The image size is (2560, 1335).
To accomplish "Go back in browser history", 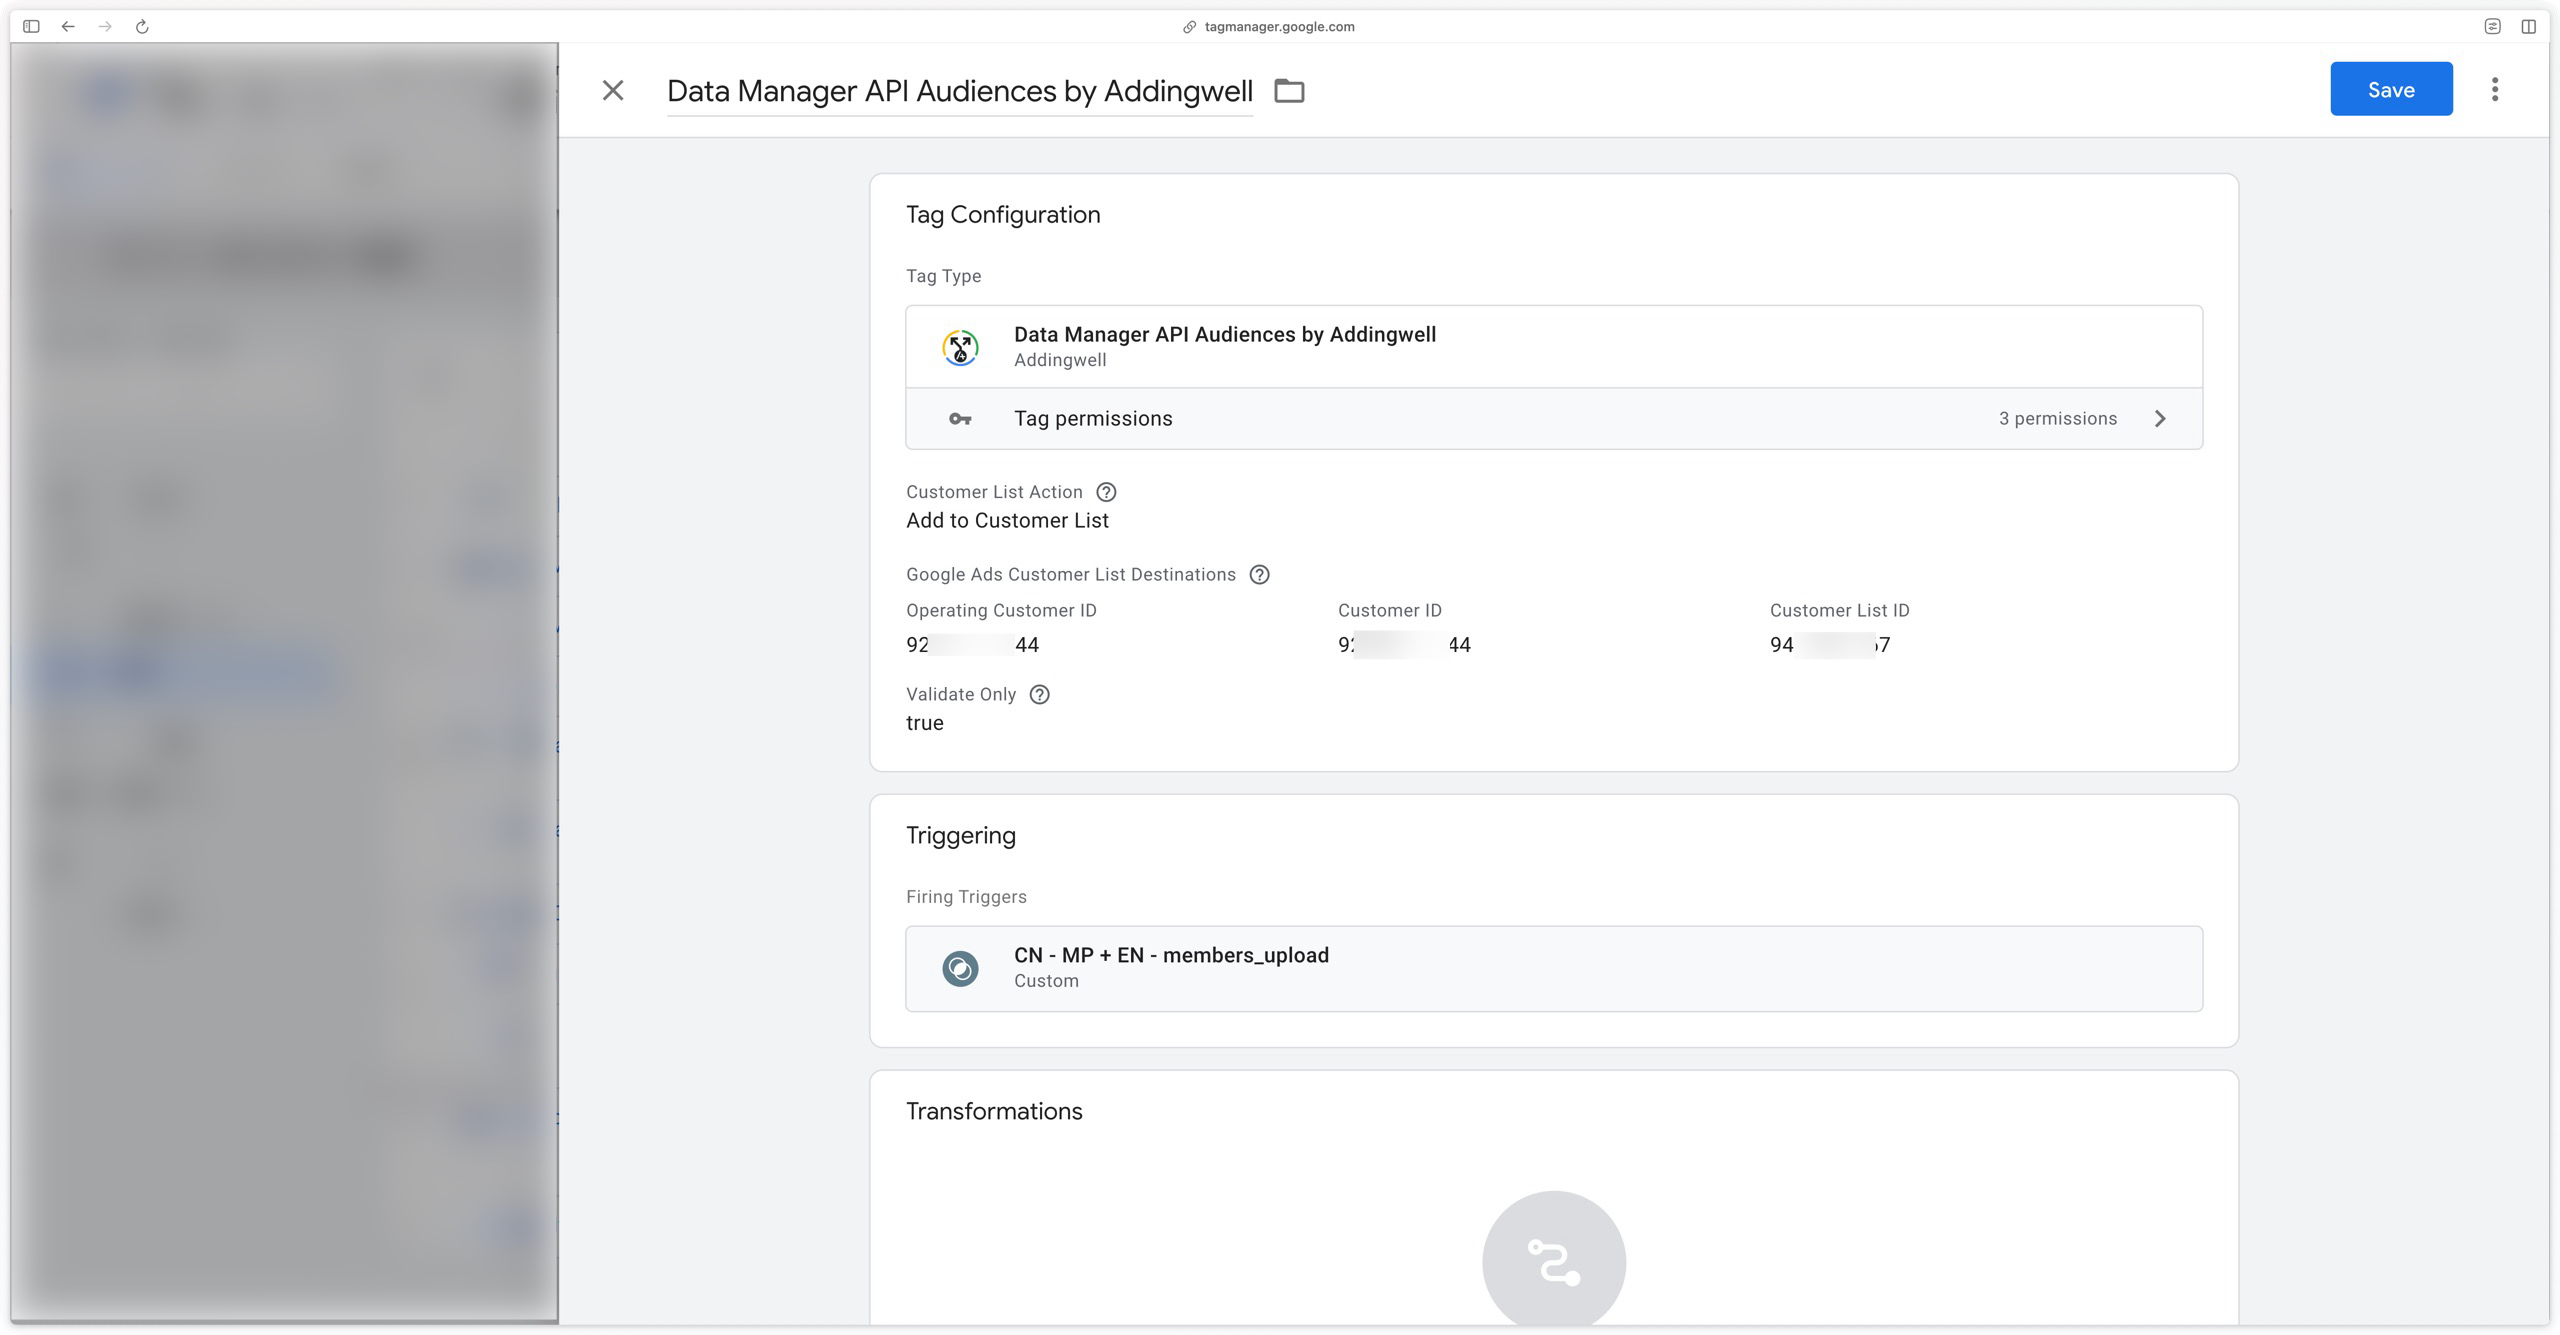I will pyautogui.click(x=68, y=27).
